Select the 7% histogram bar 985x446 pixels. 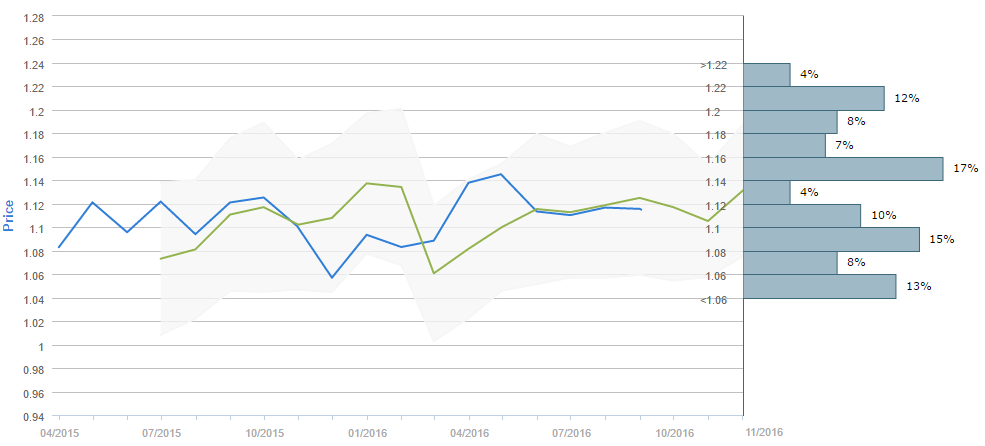click(x=784, y=146)
